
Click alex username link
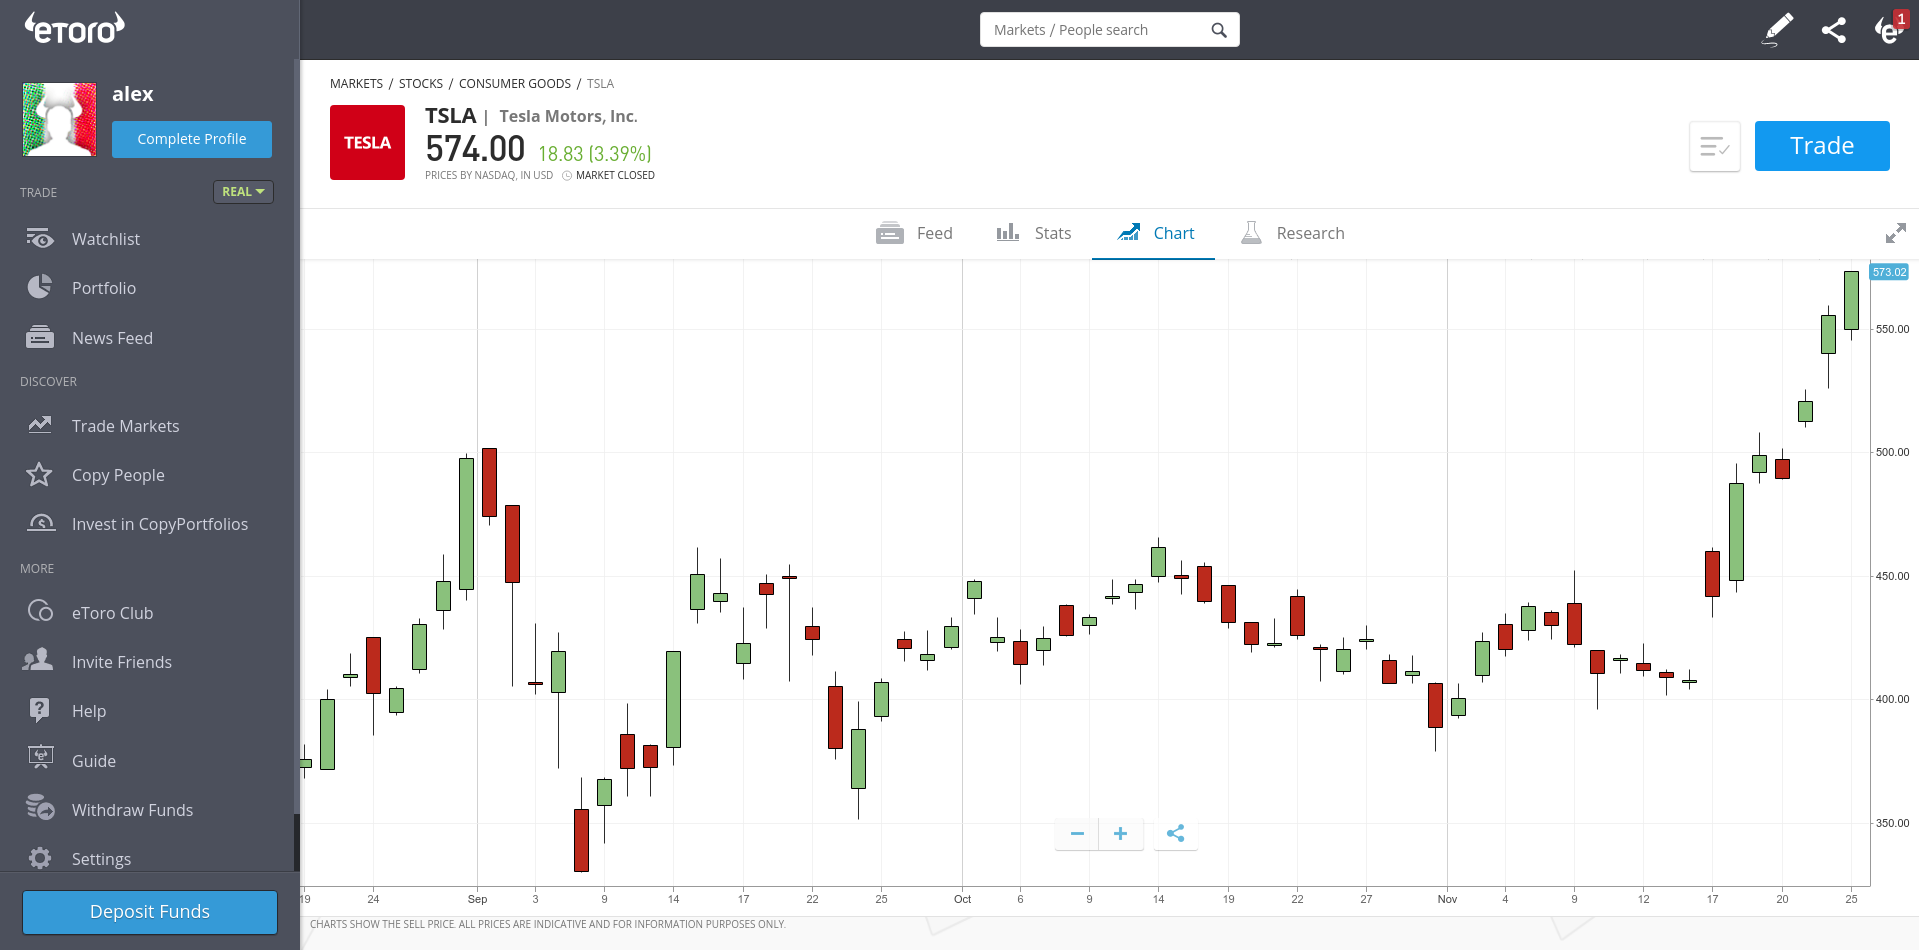pos(133,94)
